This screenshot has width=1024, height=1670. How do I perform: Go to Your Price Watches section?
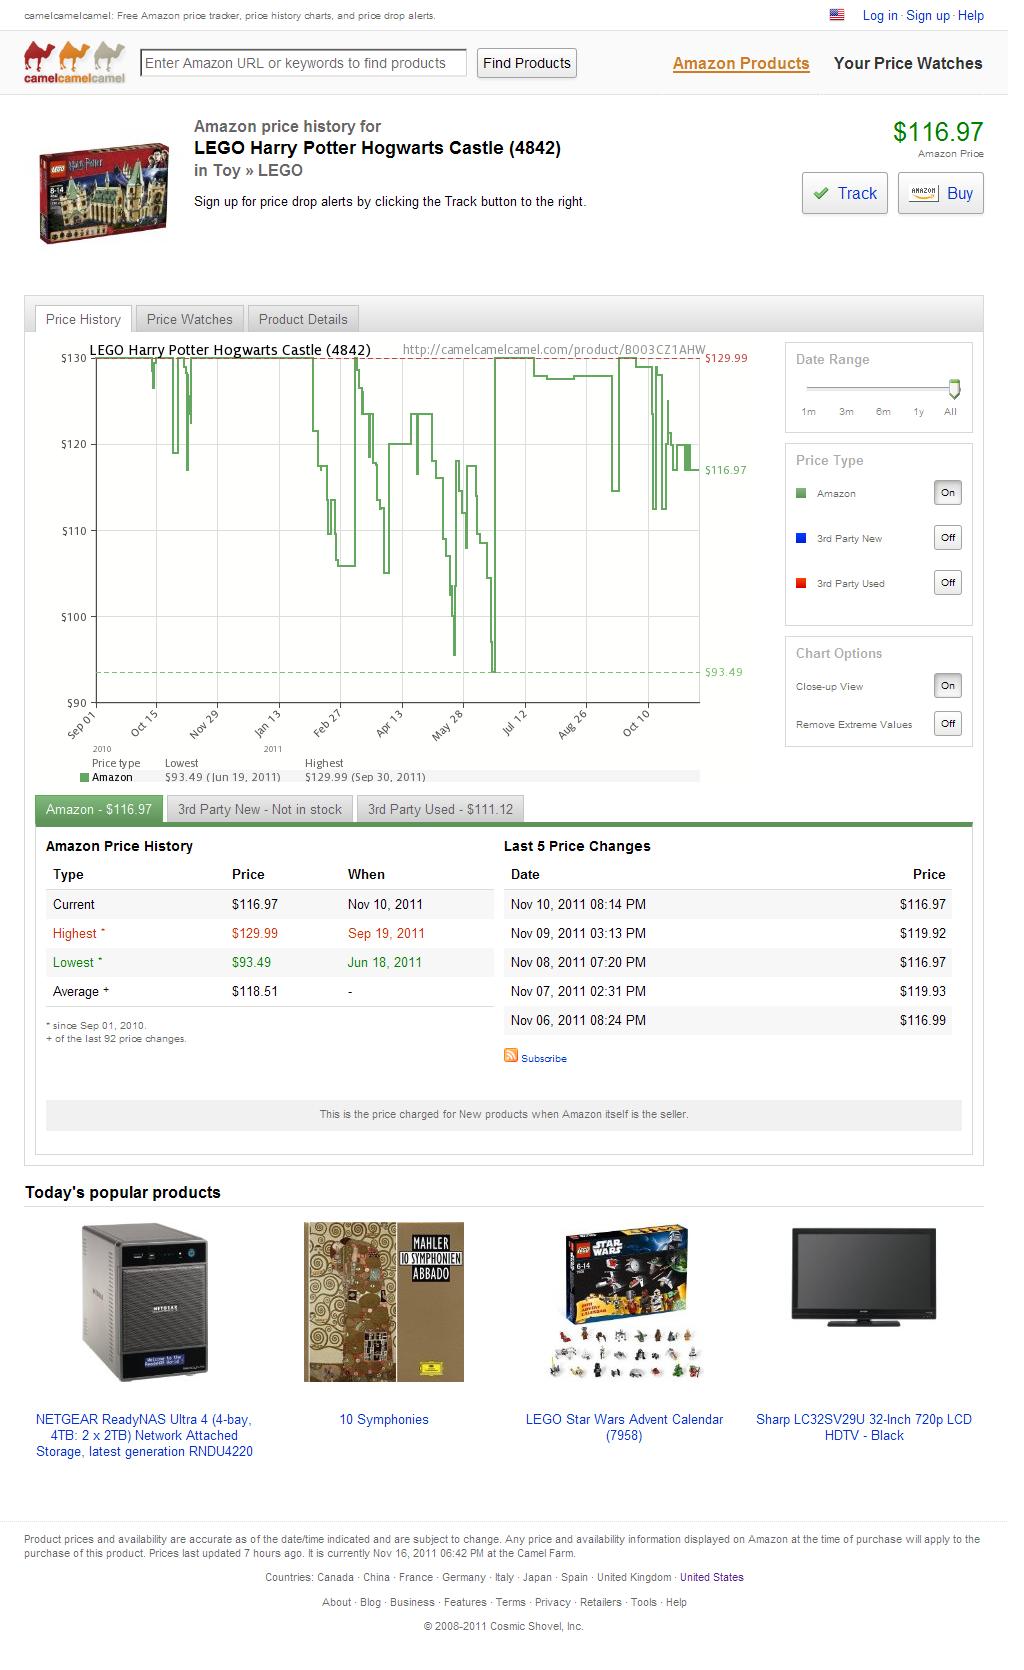pyautogui.click(x=908, y=63)
